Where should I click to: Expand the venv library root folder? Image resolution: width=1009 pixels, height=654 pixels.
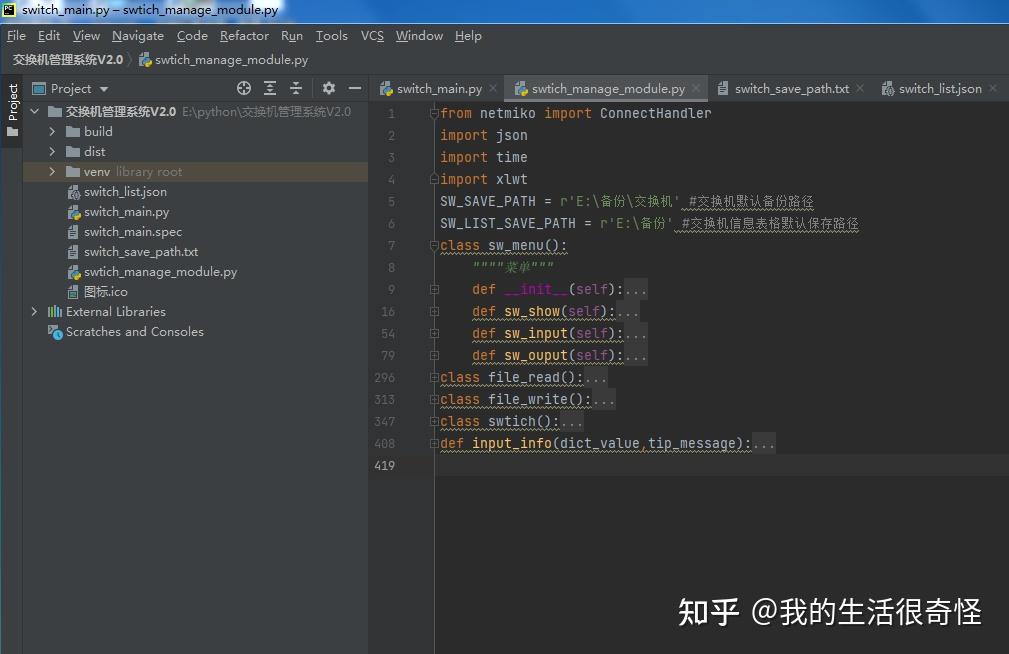click(52, 172)
